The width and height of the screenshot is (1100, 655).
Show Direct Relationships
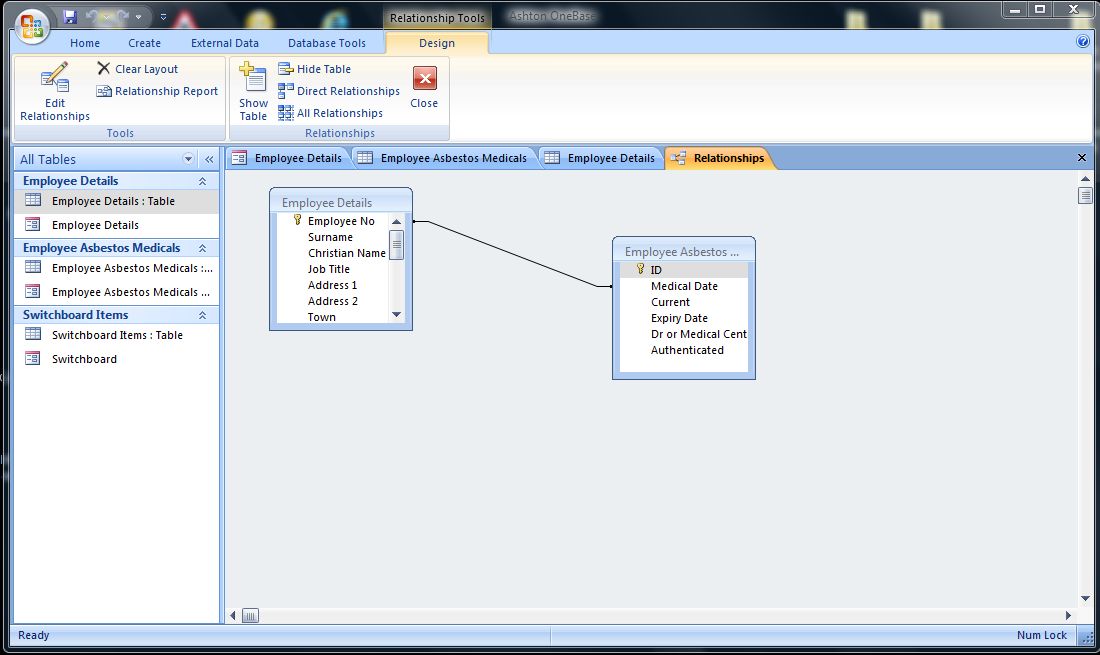(339, 91)
